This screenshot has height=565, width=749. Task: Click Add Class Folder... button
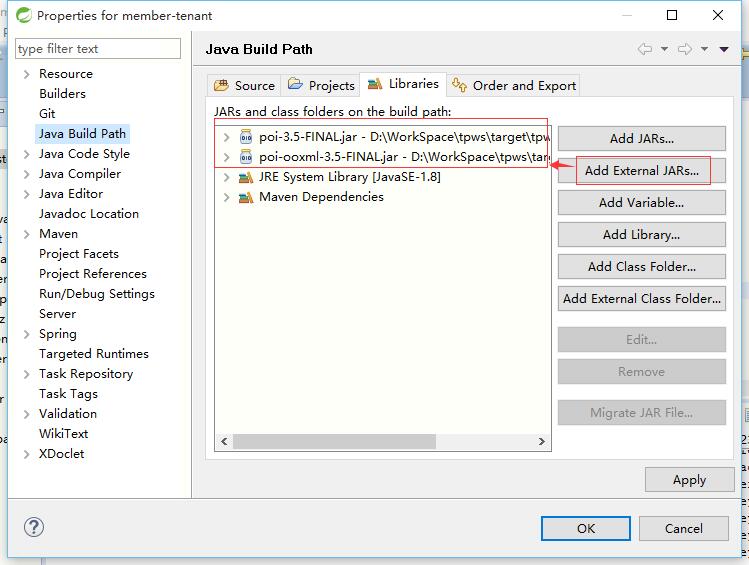tap(642, 267)
